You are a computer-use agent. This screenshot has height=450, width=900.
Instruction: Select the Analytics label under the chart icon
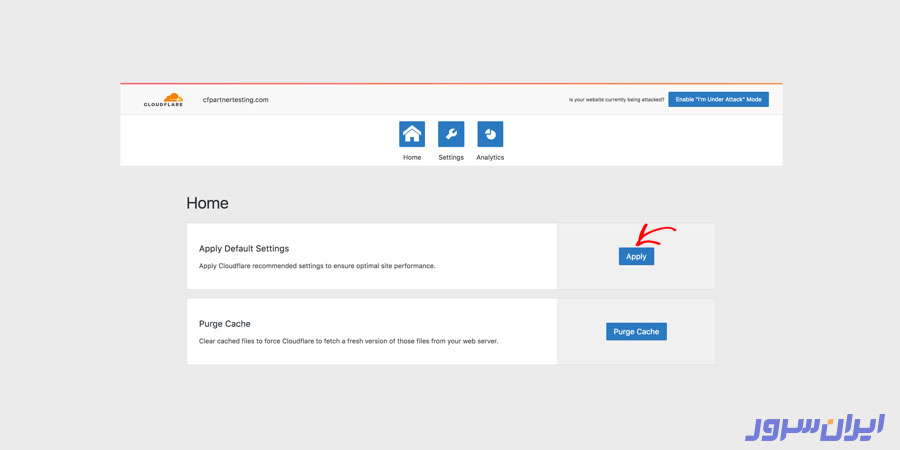[490, 157]
